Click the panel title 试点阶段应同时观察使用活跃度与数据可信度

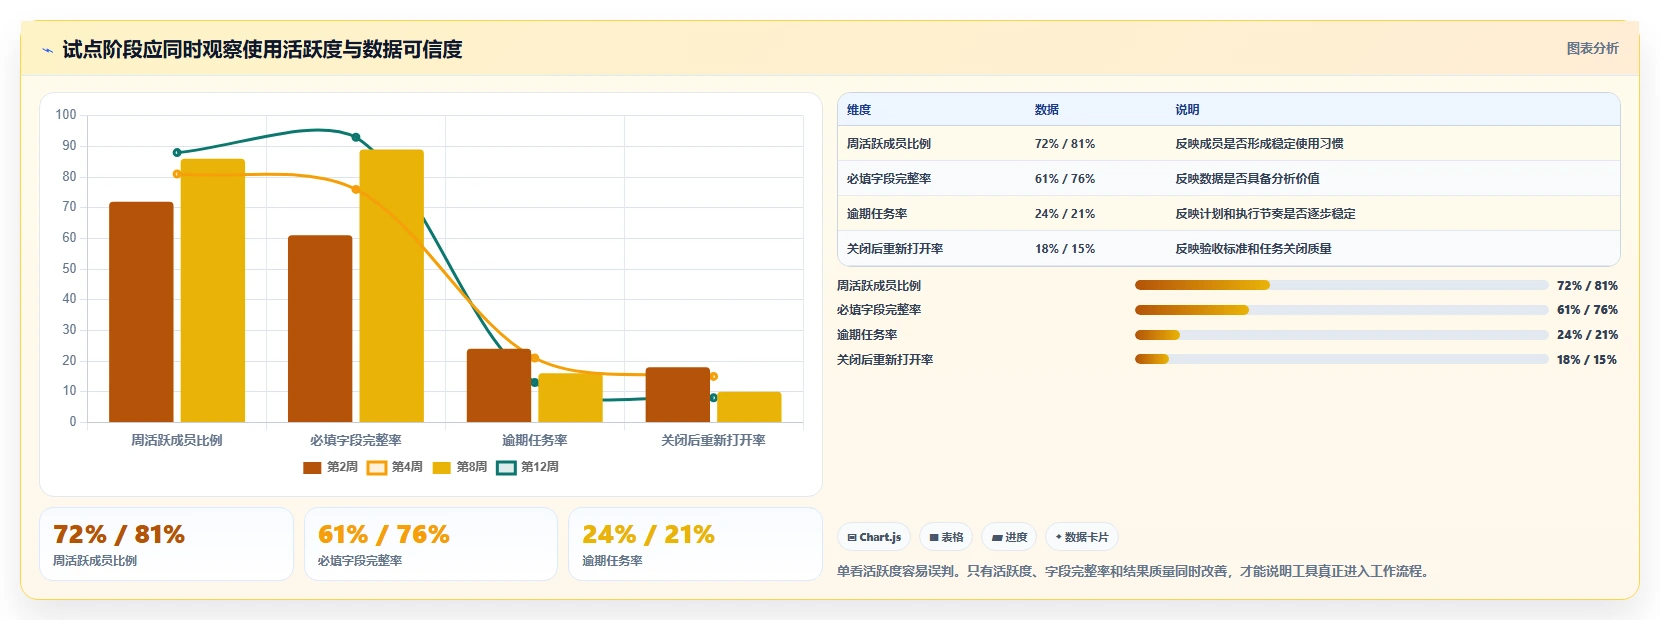point(262,50)
